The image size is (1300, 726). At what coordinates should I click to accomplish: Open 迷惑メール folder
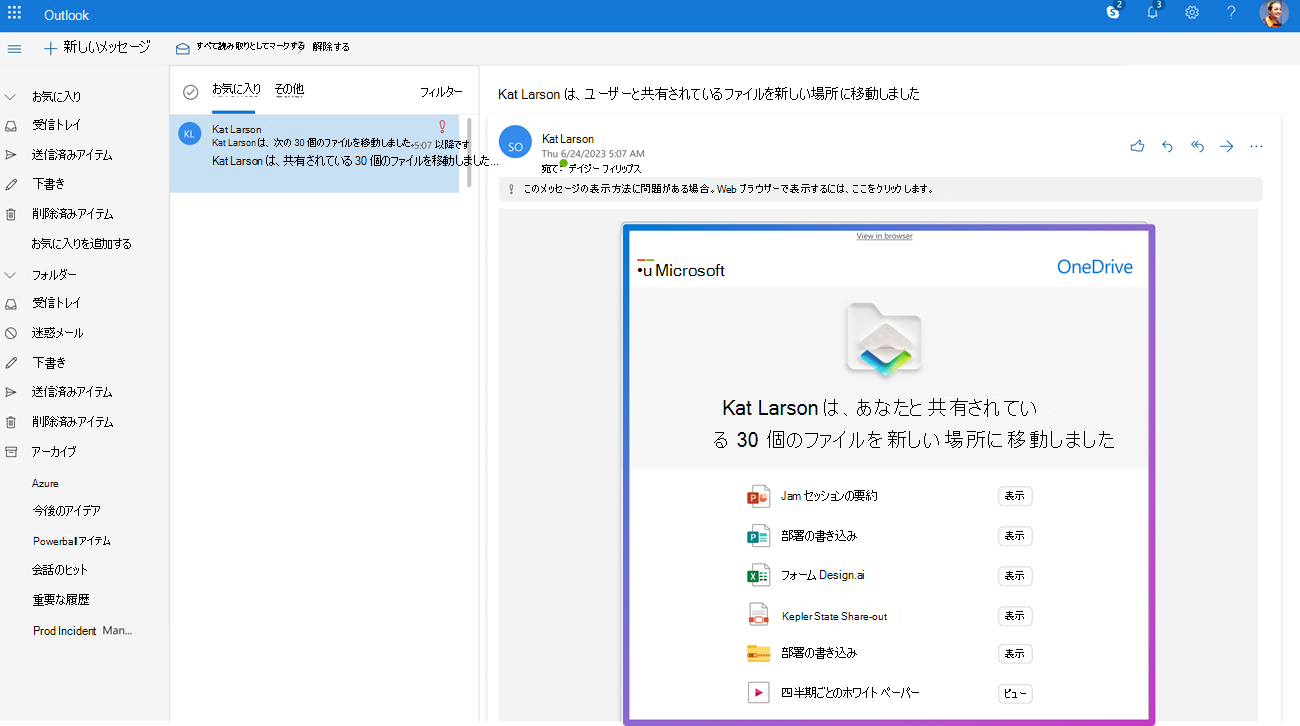pyautogui.click(x=57, y=333)
